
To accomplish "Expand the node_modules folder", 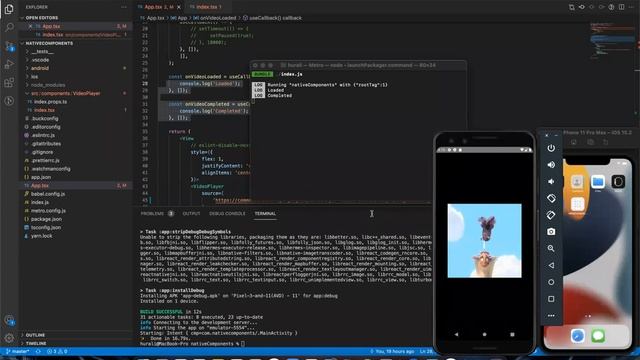I will coord(48,85).
